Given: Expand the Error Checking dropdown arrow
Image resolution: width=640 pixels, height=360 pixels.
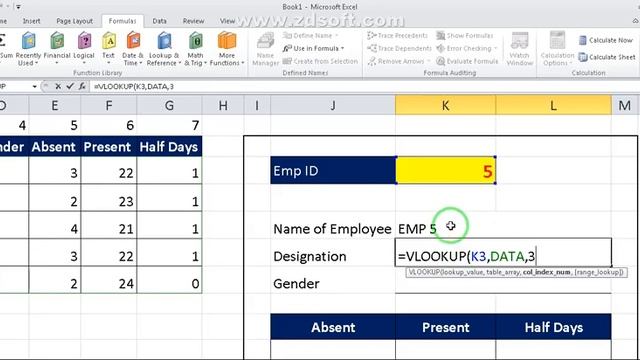Looking at the screenshot, I should point(496,49).
